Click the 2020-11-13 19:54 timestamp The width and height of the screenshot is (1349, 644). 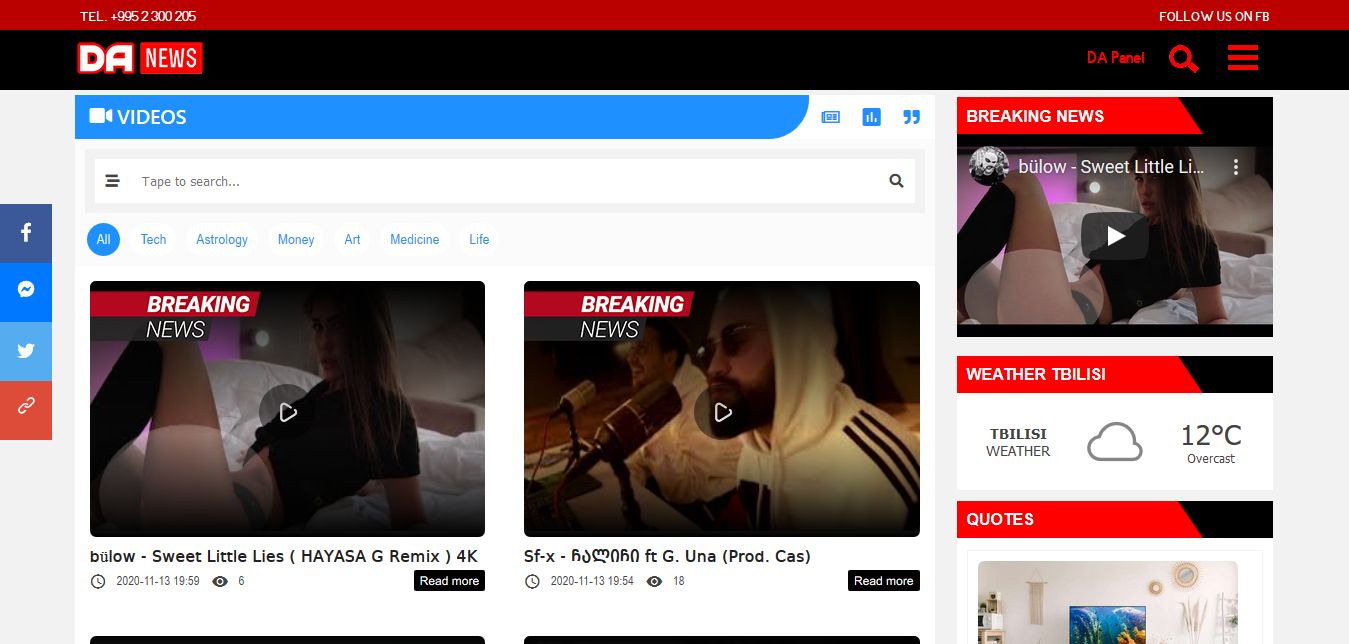click(592, 581)
